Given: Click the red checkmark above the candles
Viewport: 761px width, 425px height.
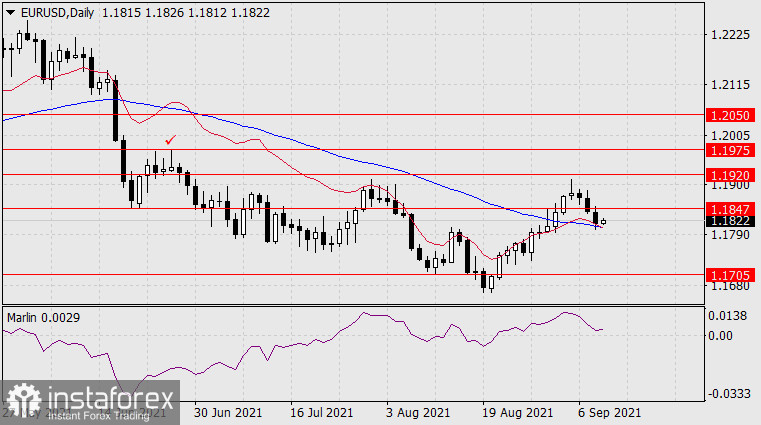Looking at the screenshot, I should click(x=171, y=141).
